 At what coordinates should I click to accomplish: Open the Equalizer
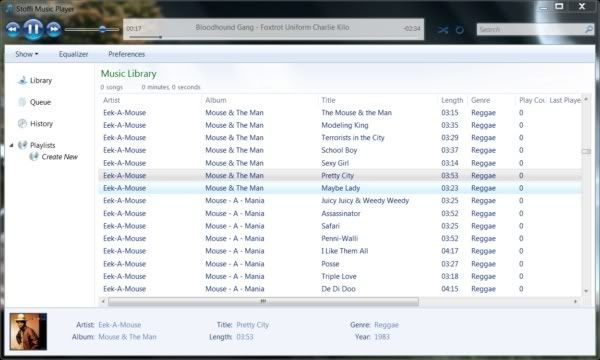(73, 54)
